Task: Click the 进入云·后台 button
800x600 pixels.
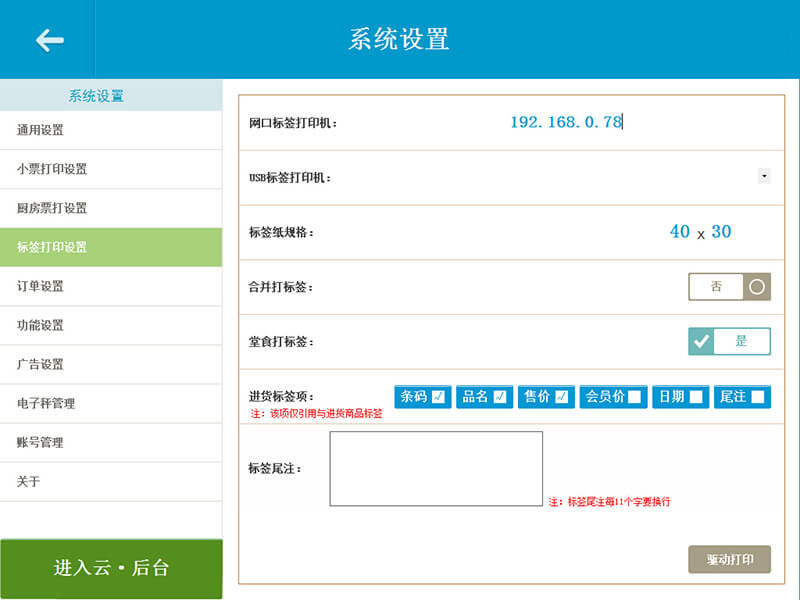Action: pyautogui.click(x=111, y=568)
